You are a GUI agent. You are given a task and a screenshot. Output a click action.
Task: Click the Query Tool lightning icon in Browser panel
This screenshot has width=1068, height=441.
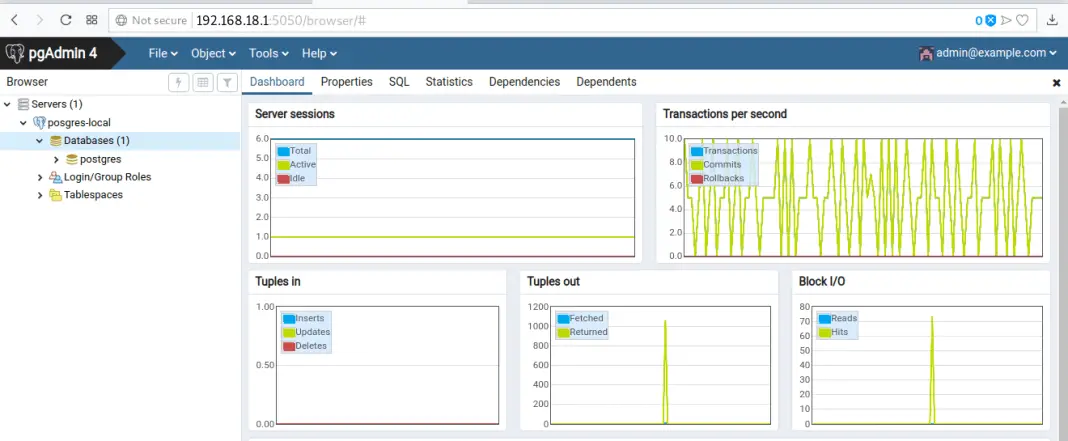coord(179,83)
